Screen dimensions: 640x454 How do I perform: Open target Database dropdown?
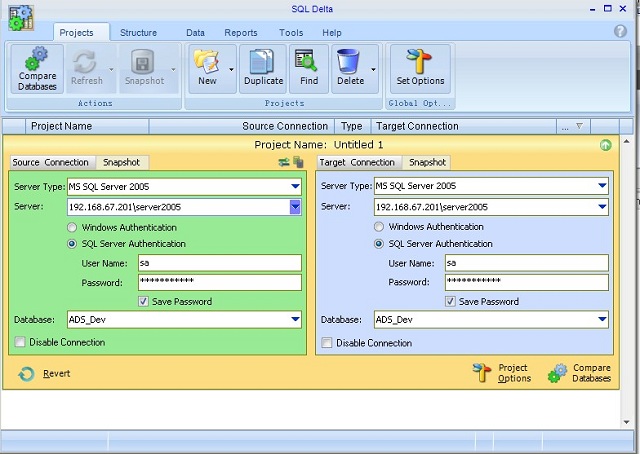[x=602, y=320]
